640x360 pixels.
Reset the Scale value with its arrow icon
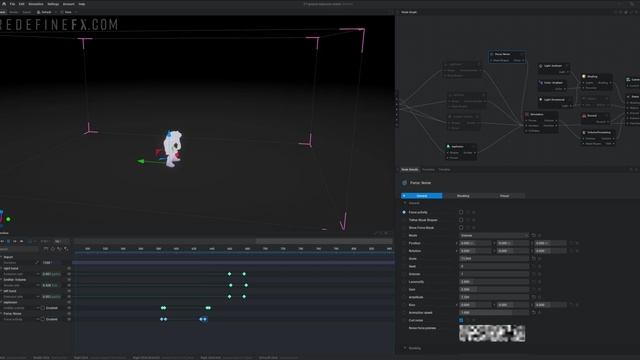pos(533,259)
